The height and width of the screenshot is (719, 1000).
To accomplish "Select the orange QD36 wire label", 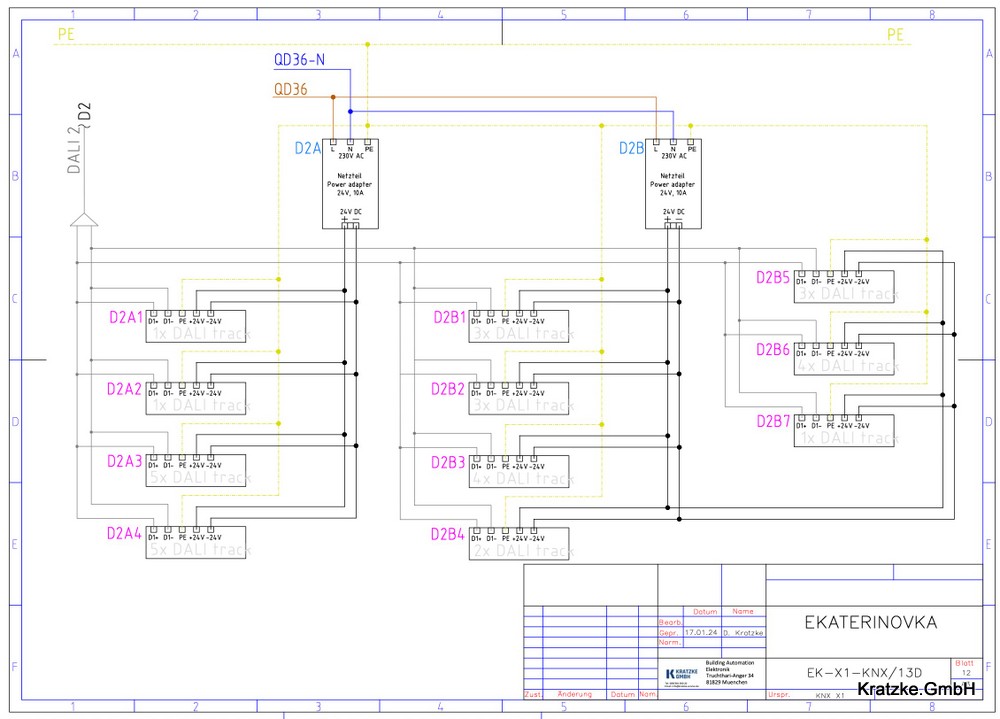I will click(x=290, y=89).
